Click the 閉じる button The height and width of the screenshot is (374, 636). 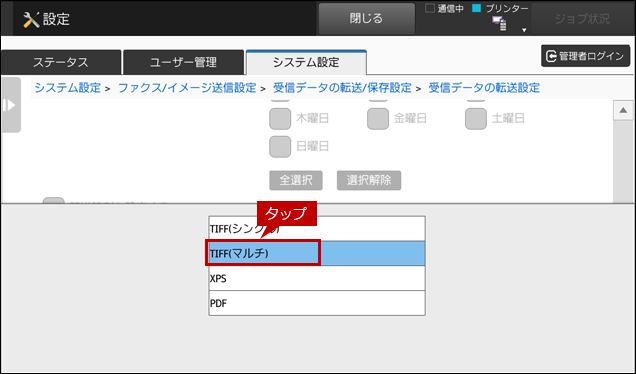point(366,19)
